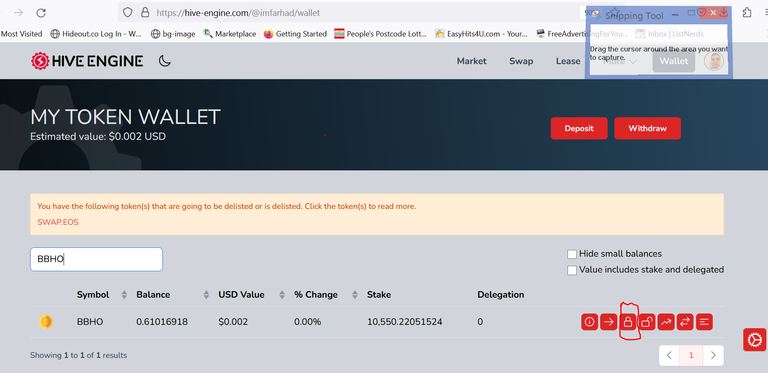
Task: Open bg-image bookmark
Action: [x=173, y=34]
